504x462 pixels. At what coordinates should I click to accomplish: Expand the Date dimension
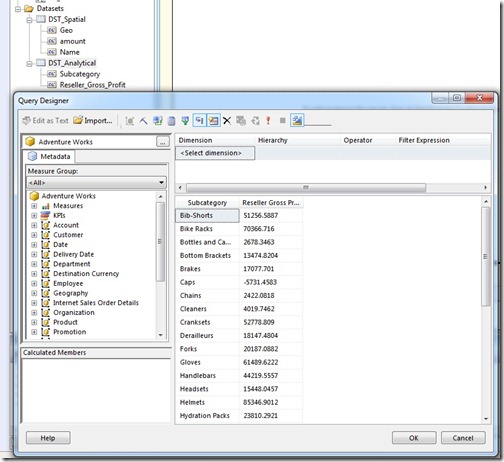[34, 245]
